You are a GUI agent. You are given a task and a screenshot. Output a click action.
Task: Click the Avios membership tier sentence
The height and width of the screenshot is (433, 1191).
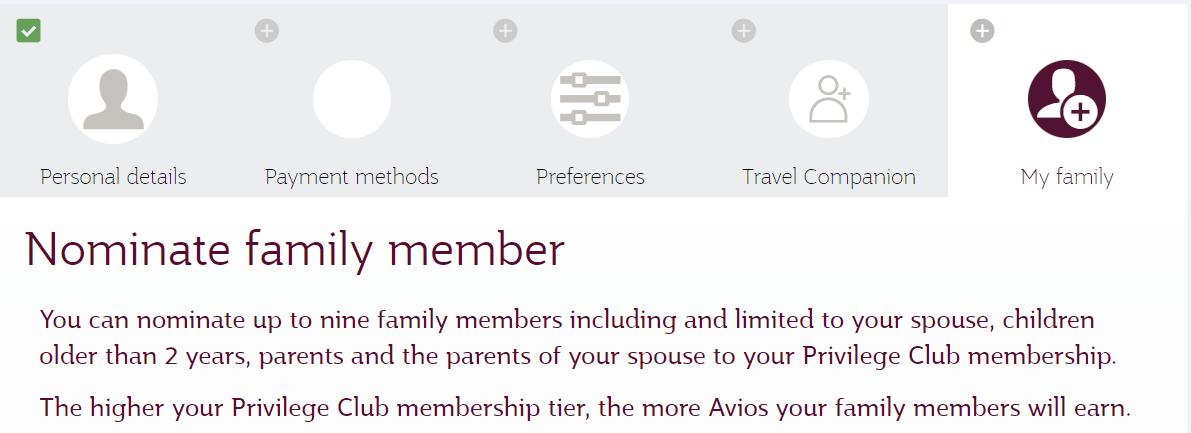(x=585, y=408)
